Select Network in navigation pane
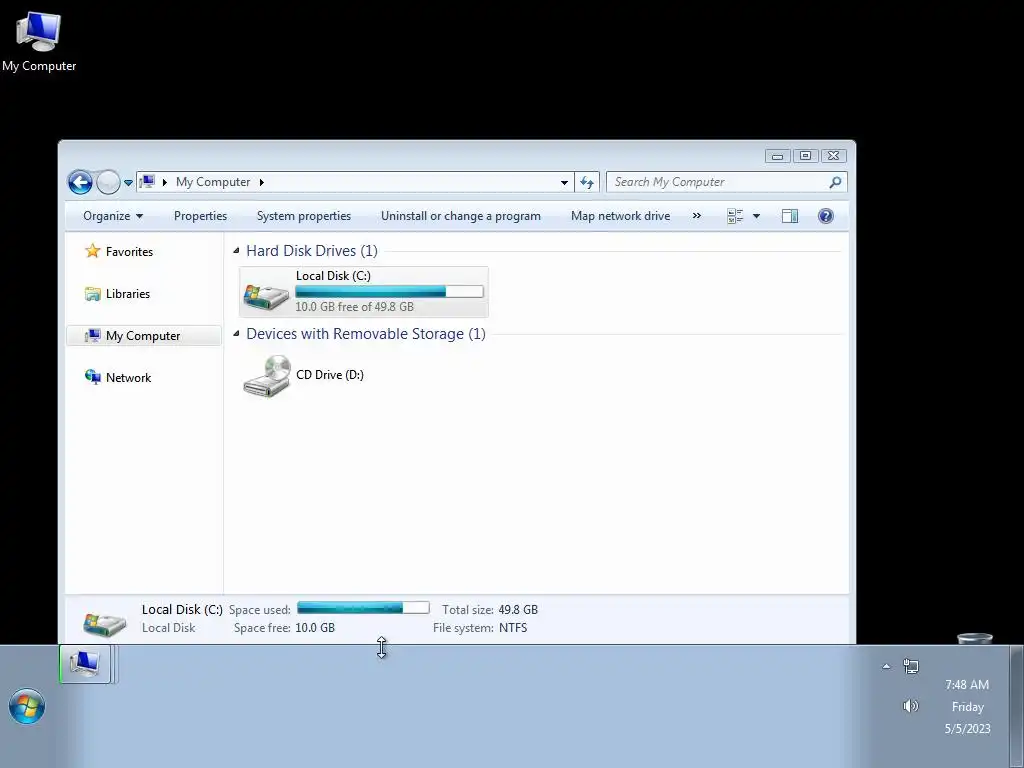The height and width of the screenshot is (768, 1024). tap(128, 377)
